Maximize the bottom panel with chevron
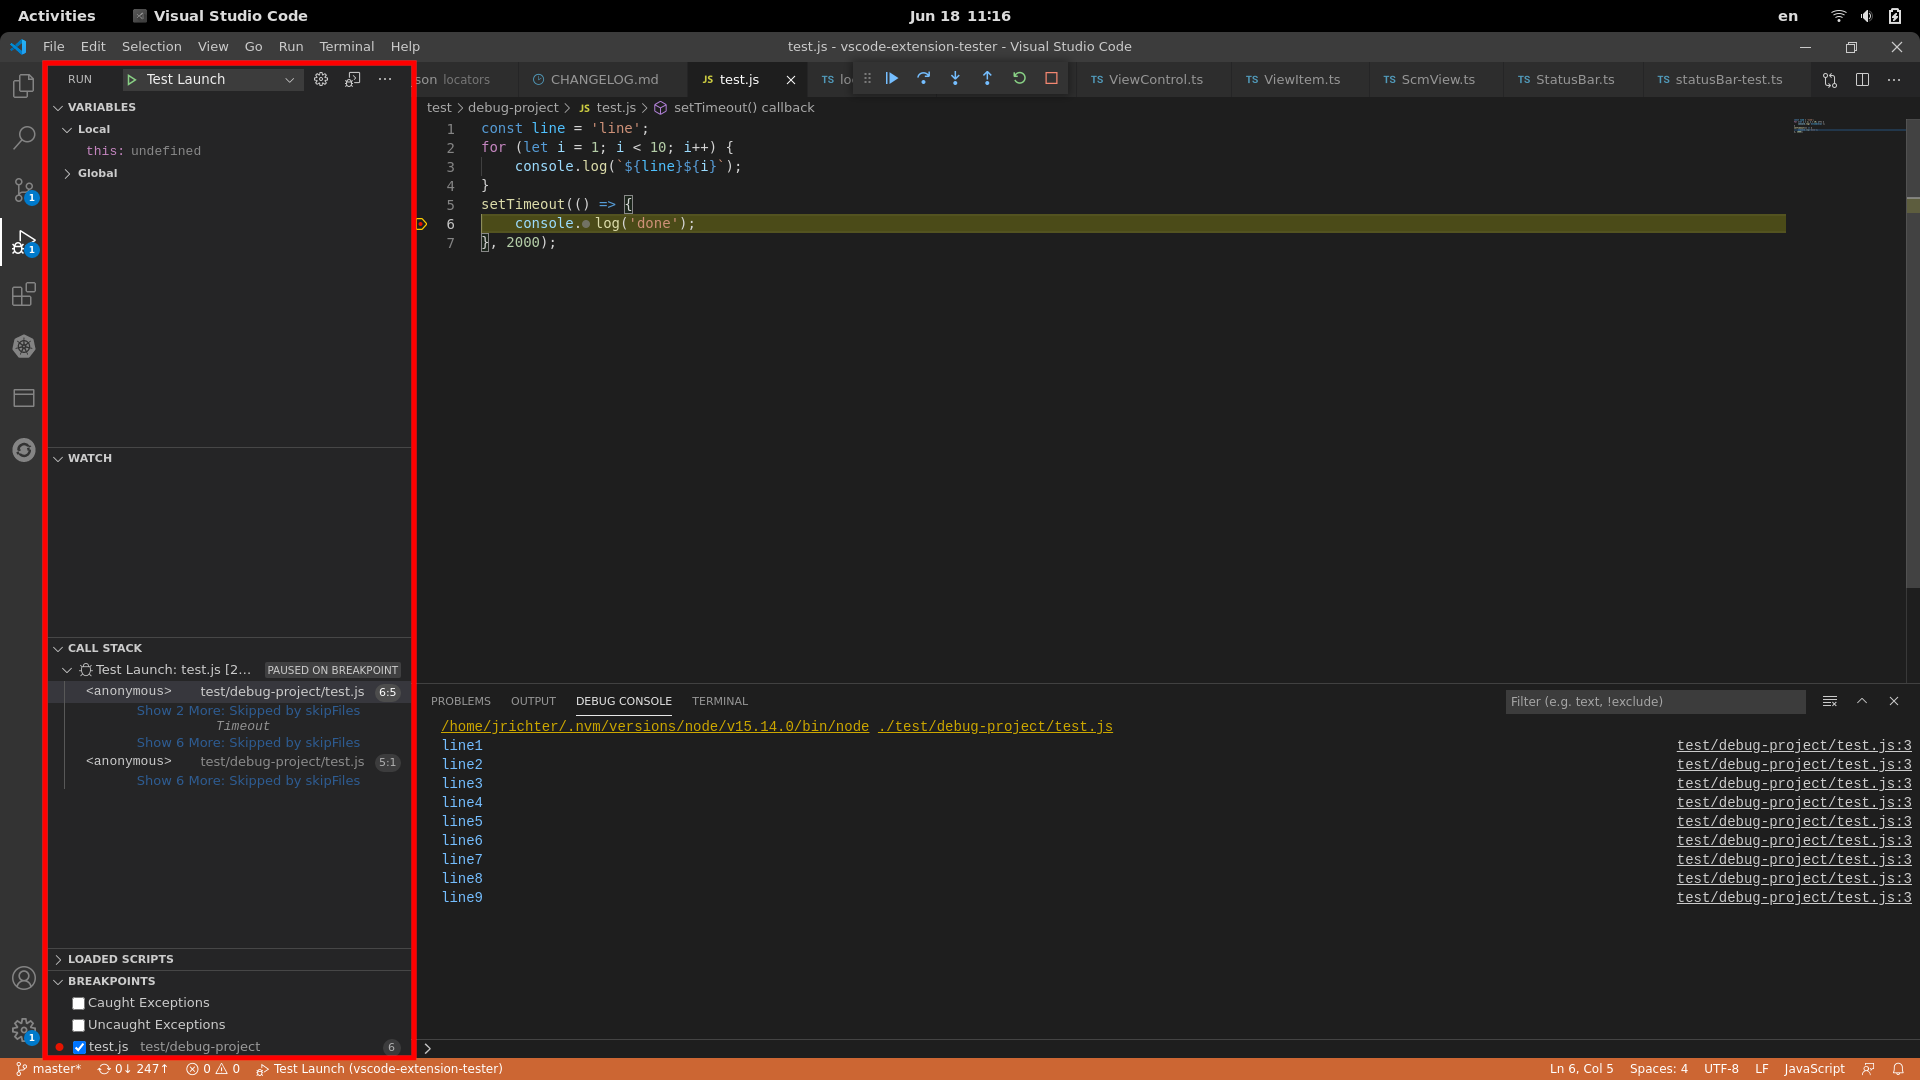 [1862, 701]
